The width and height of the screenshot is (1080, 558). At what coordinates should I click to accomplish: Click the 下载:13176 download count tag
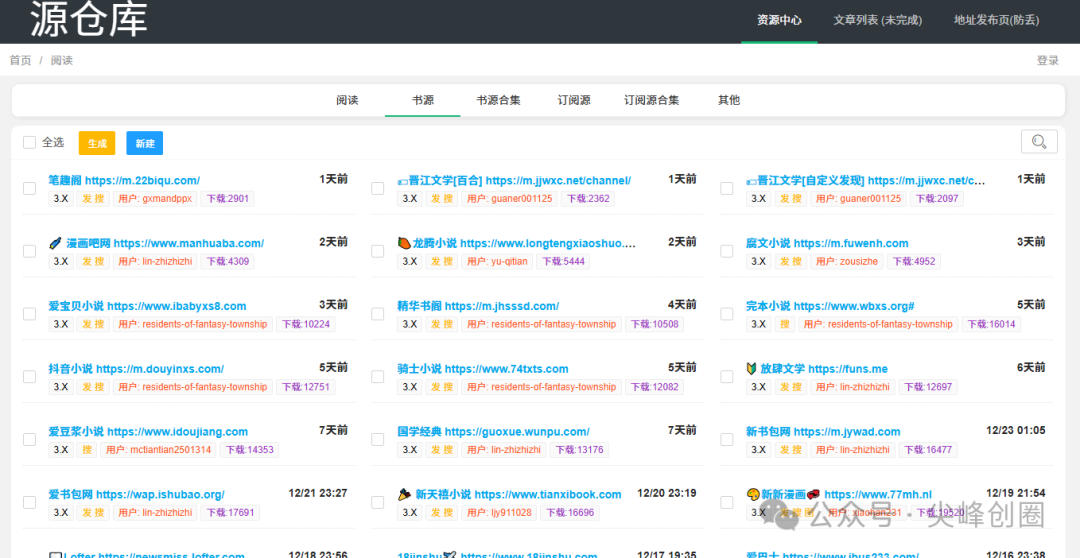(x=579, y=451)
